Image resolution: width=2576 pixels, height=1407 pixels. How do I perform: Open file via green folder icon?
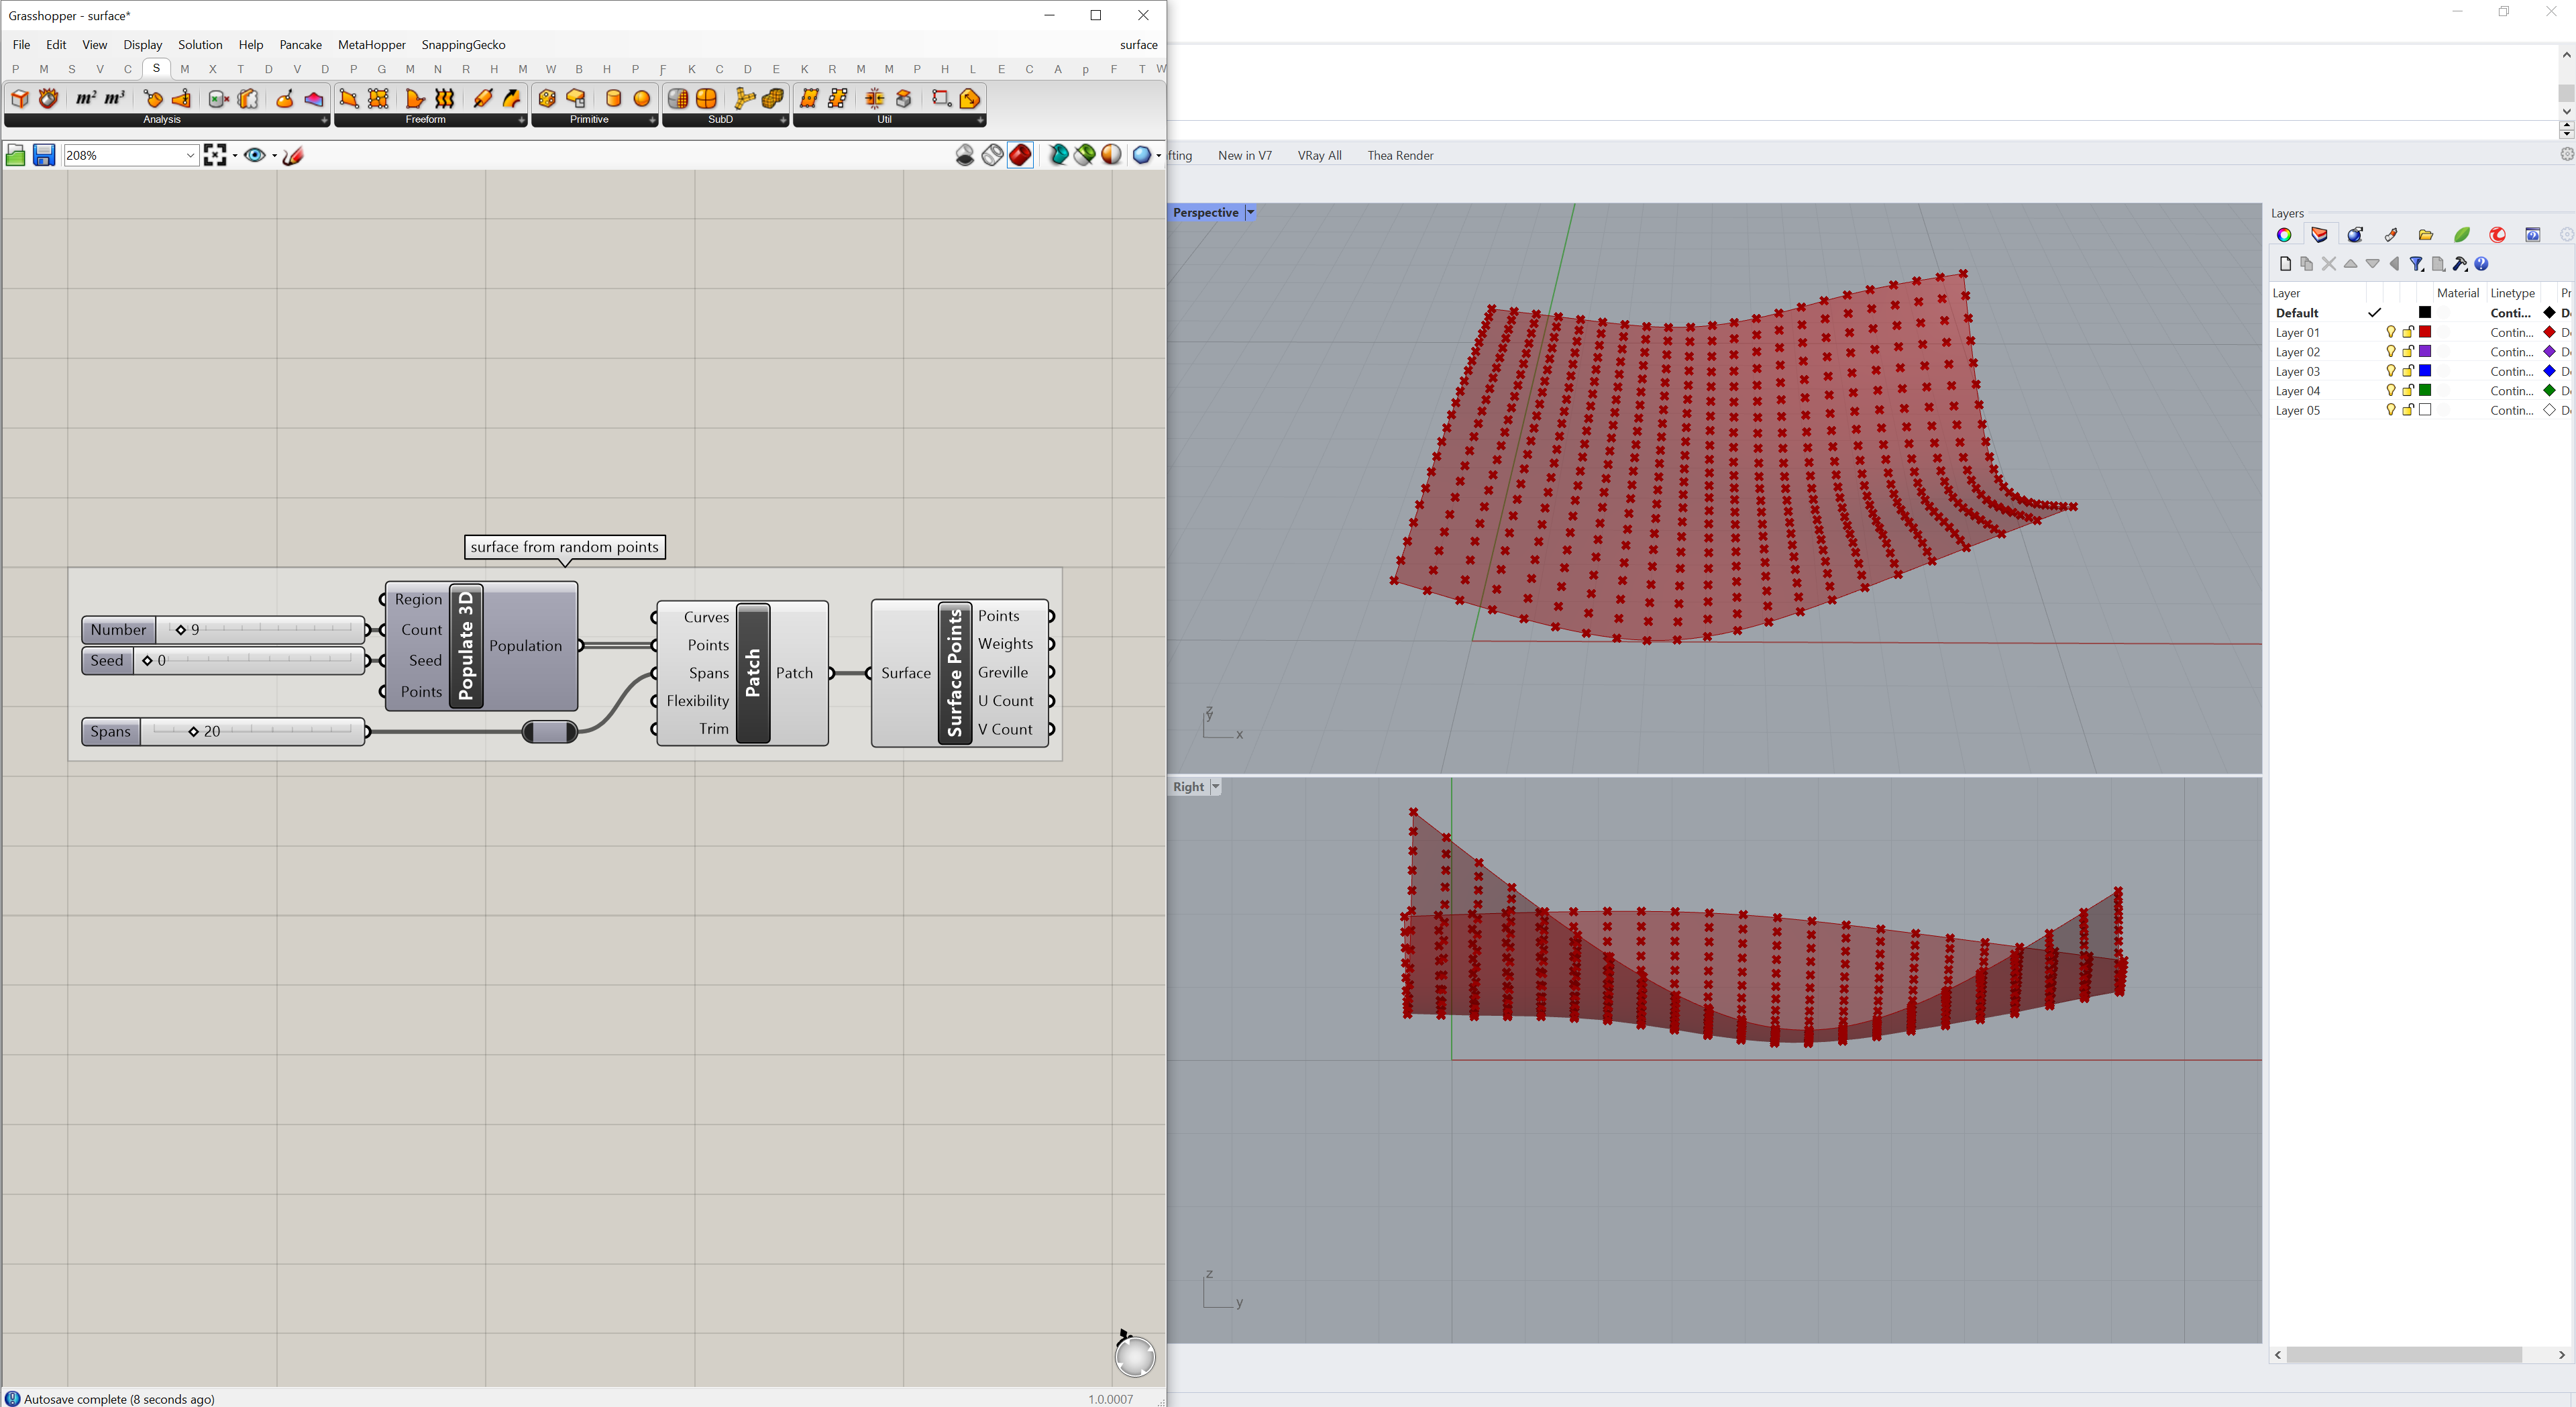tap(15, 155)
